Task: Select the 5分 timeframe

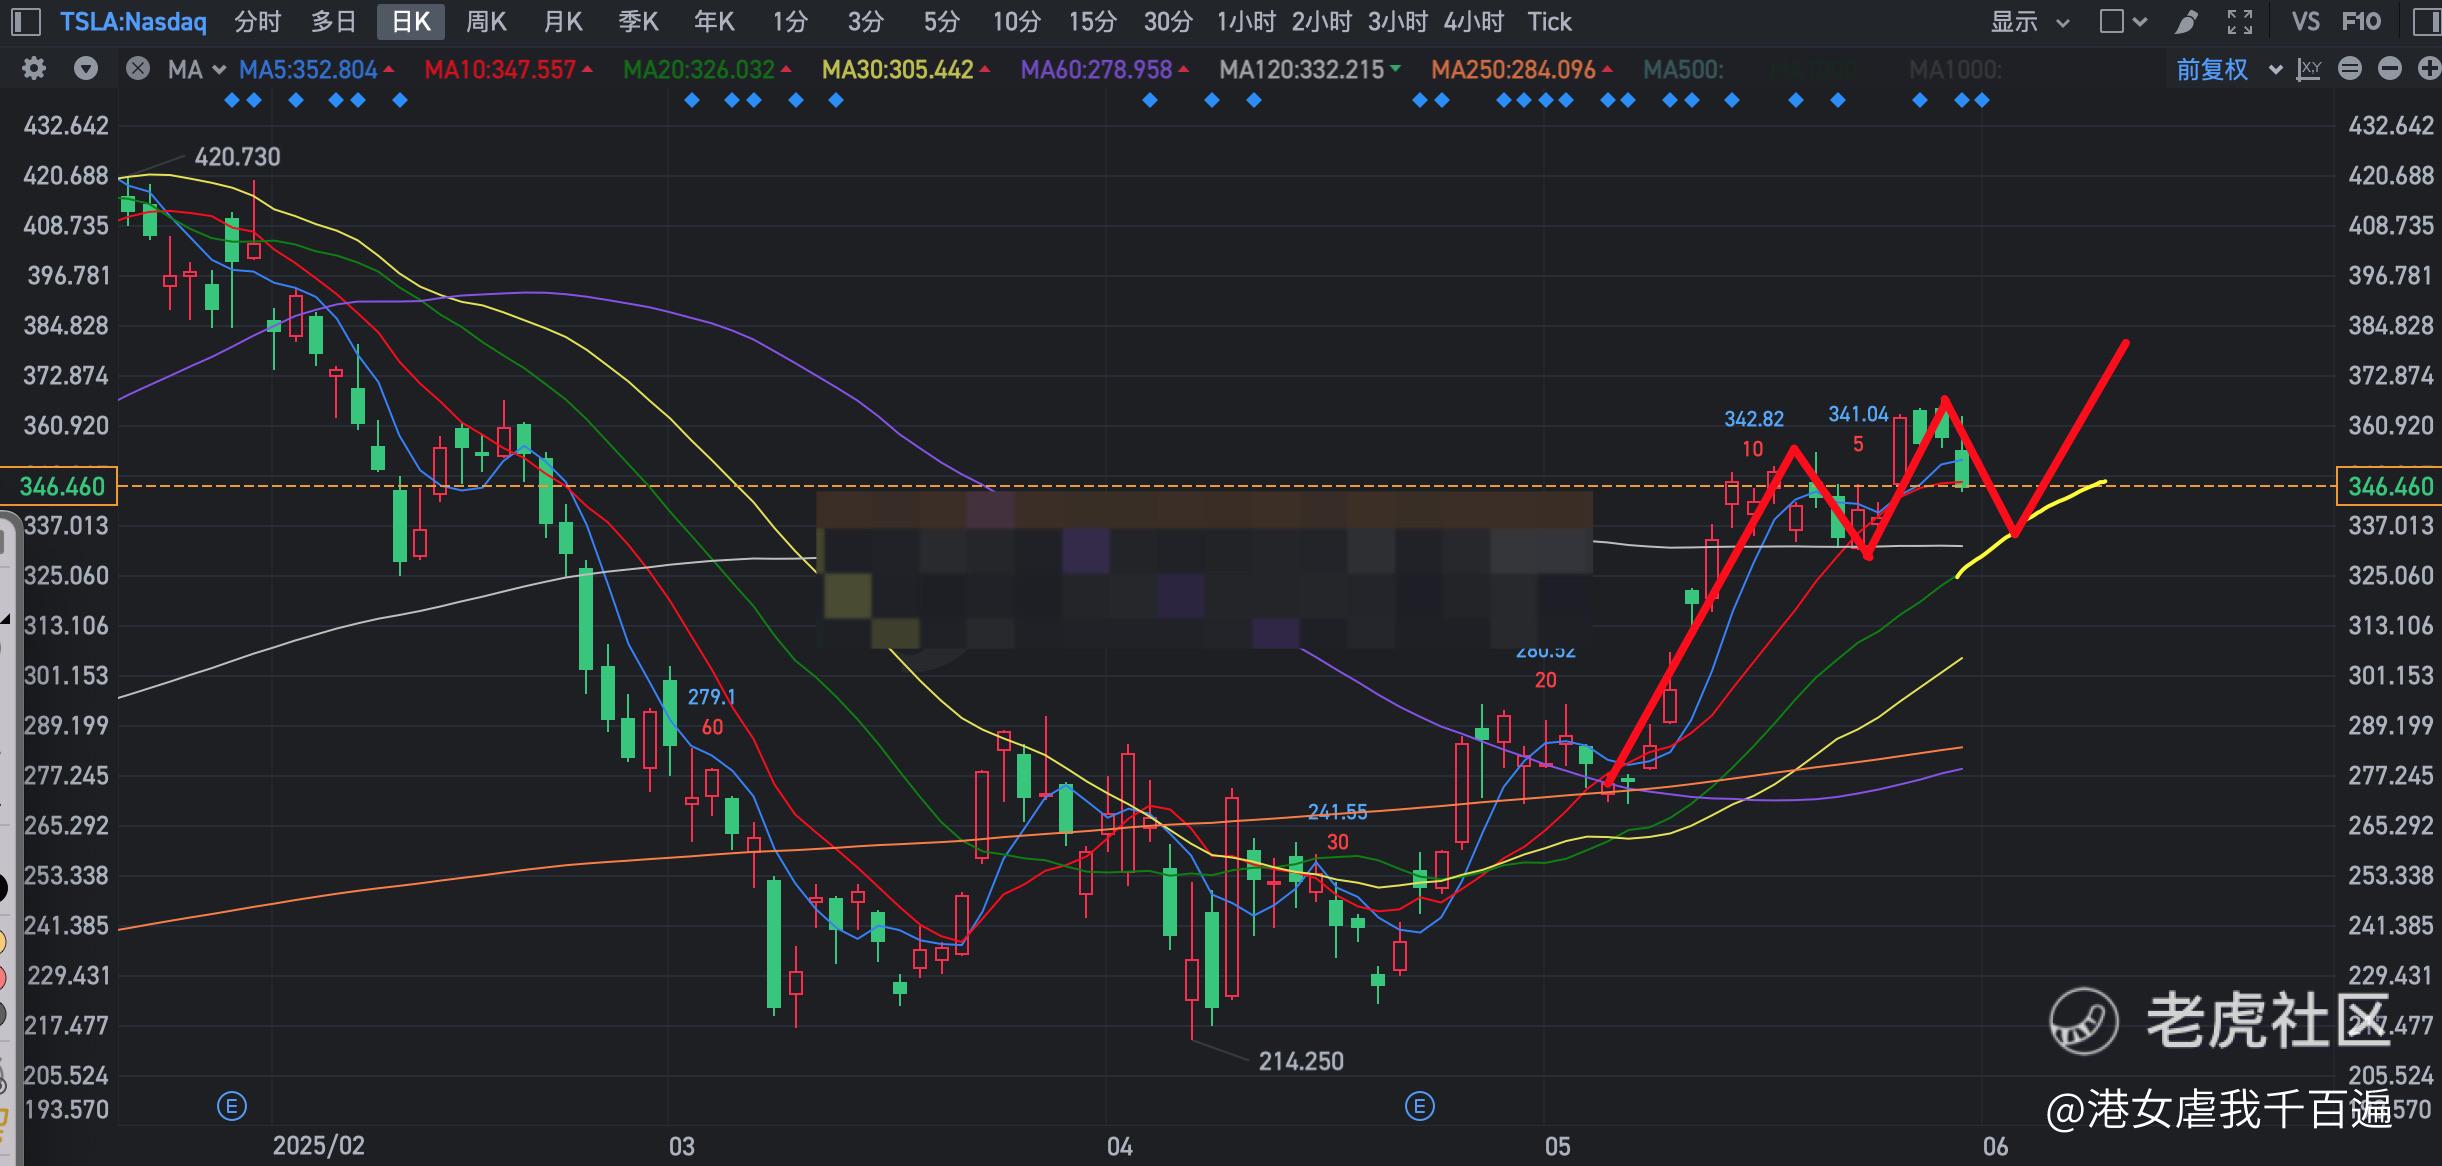Action: [x=941, y=21]
